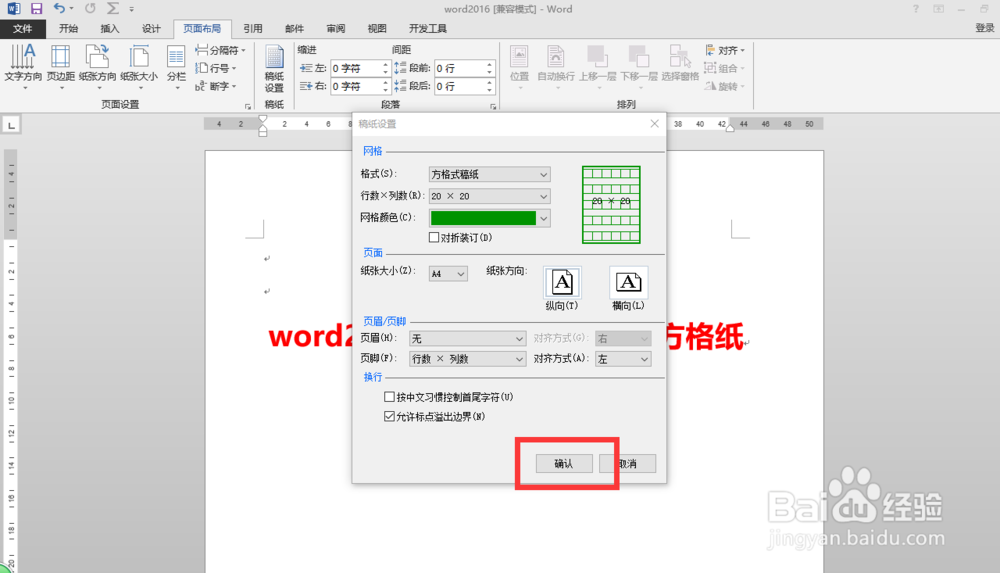
Task: Switch to the 开始 Home tab
Action: [68, 29]
